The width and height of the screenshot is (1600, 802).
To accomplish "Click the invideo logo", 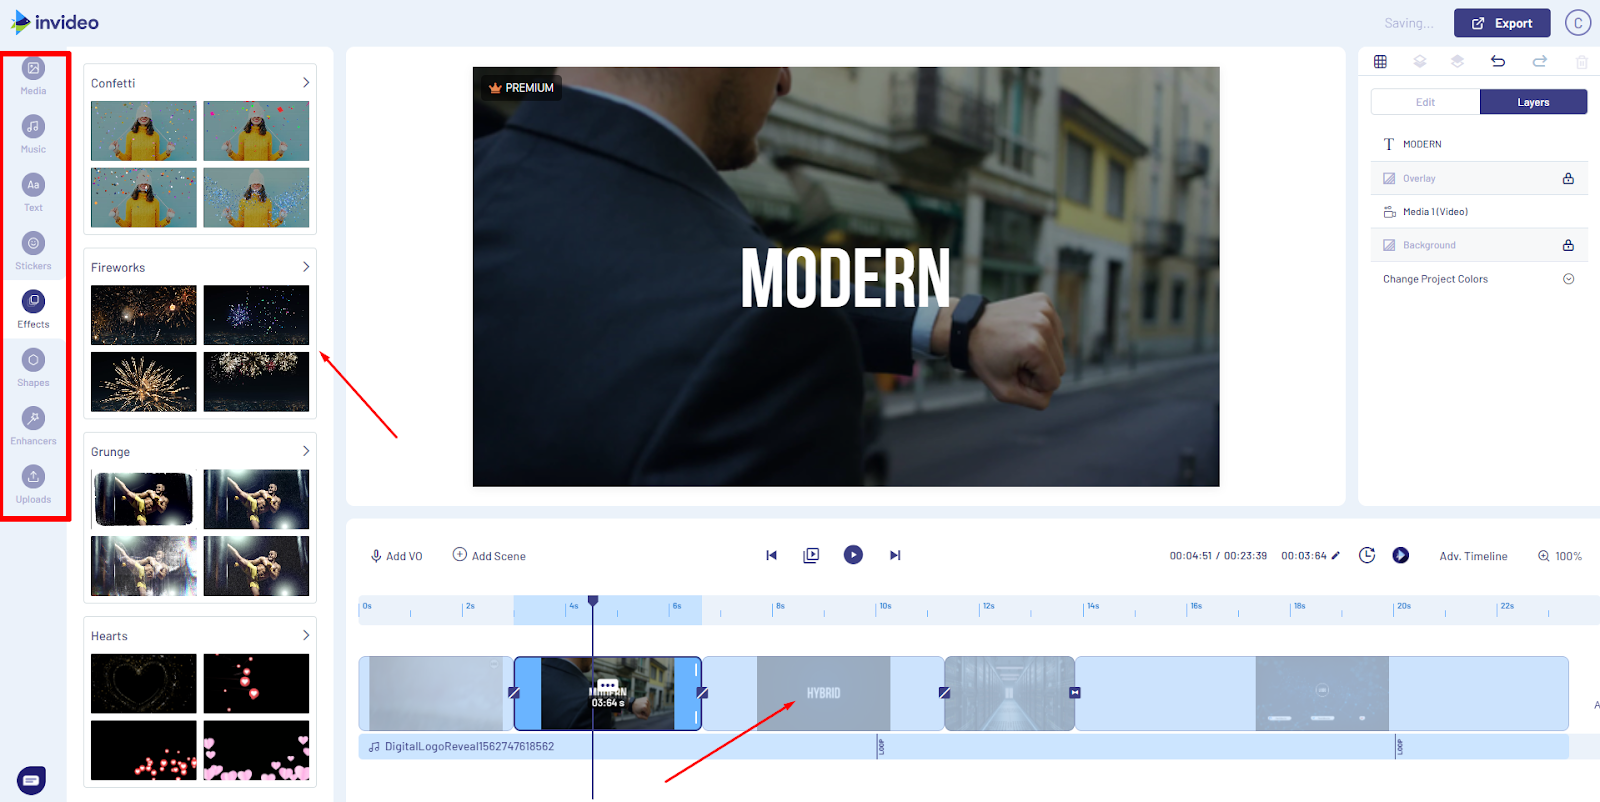I will [55, 22].
